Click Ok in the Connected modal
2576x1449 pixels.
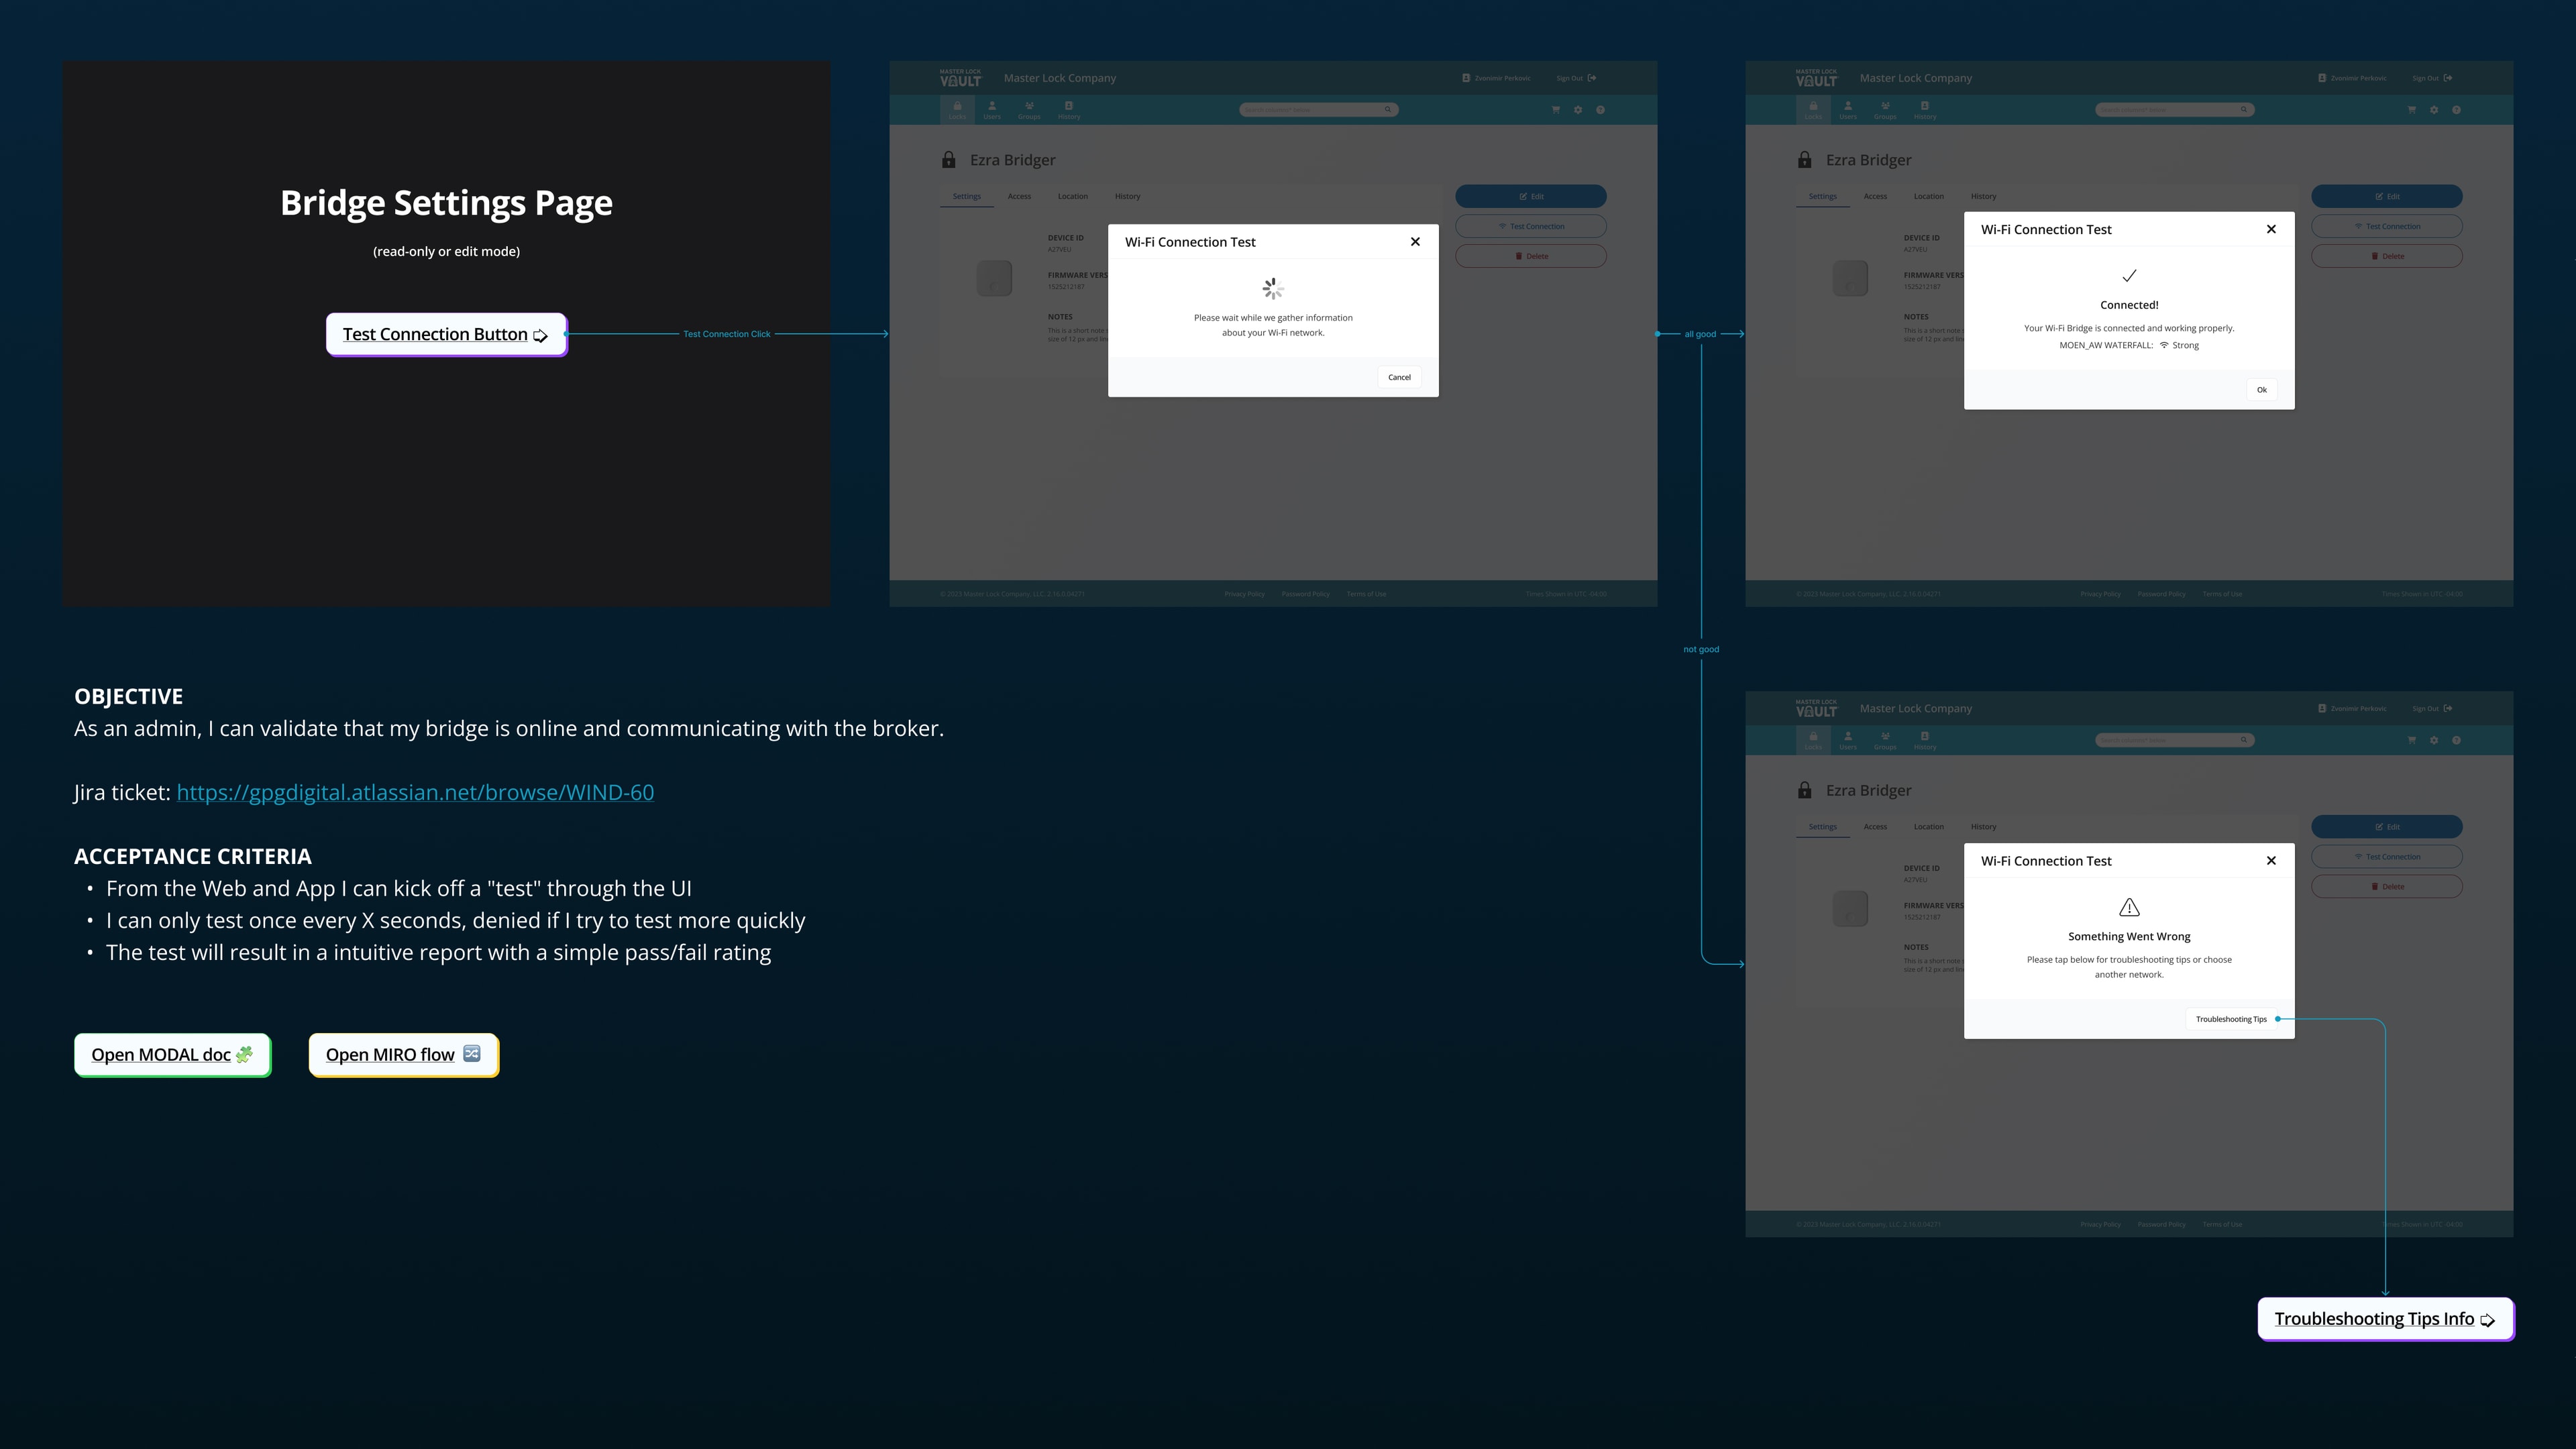[x=2262, y=390]
